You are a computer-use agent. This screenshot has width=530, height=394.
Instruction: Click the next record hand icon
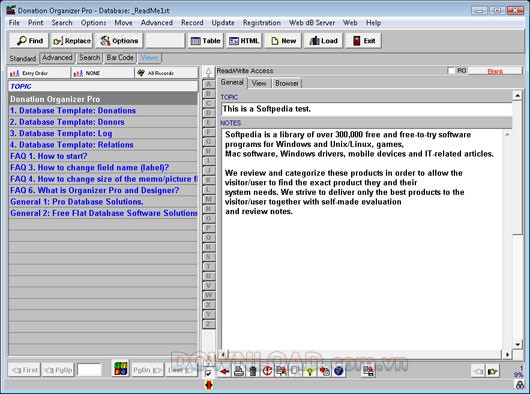[493, 372]
